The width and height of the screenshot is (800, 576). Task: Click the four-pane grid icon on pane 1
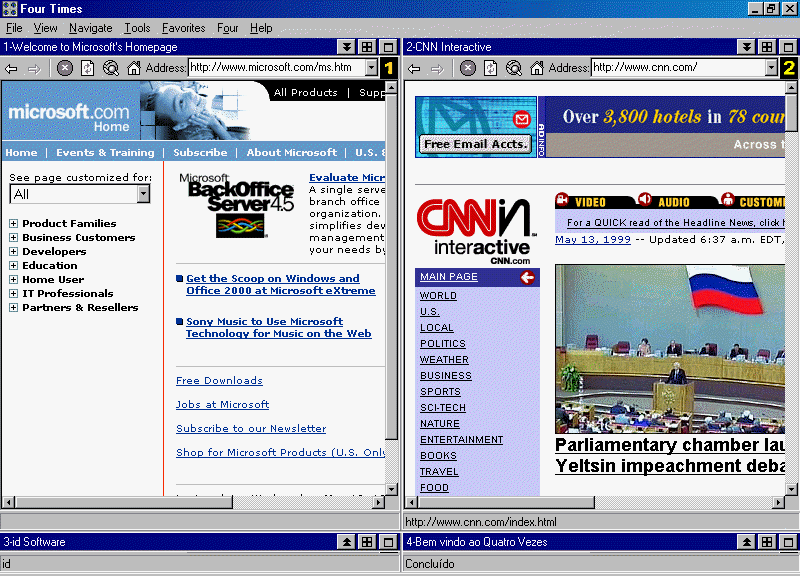[367, 47]
